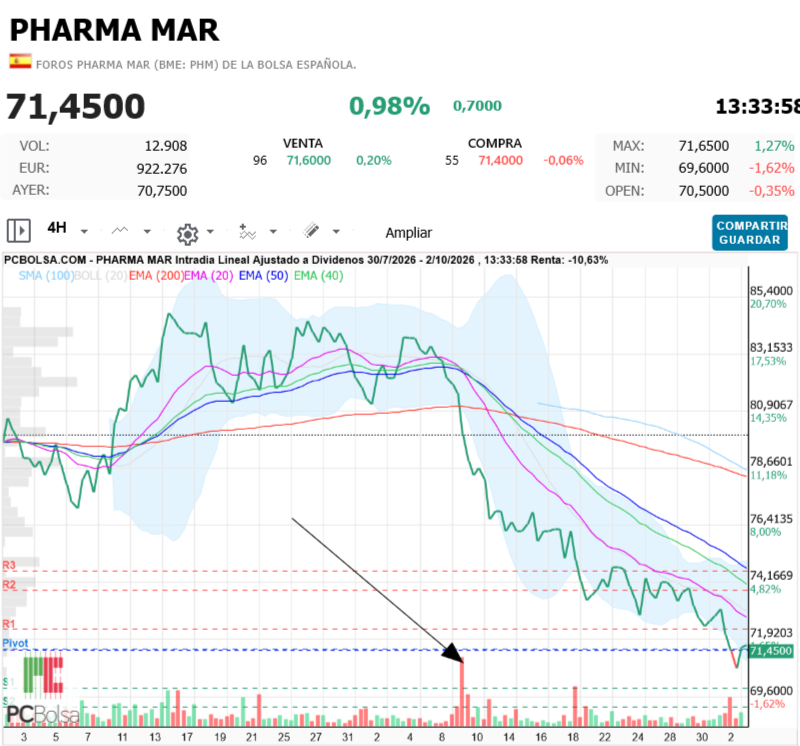Open the chart settings gear icon
This screenshot has width=800, height=746.
click(x=188, y=234)
